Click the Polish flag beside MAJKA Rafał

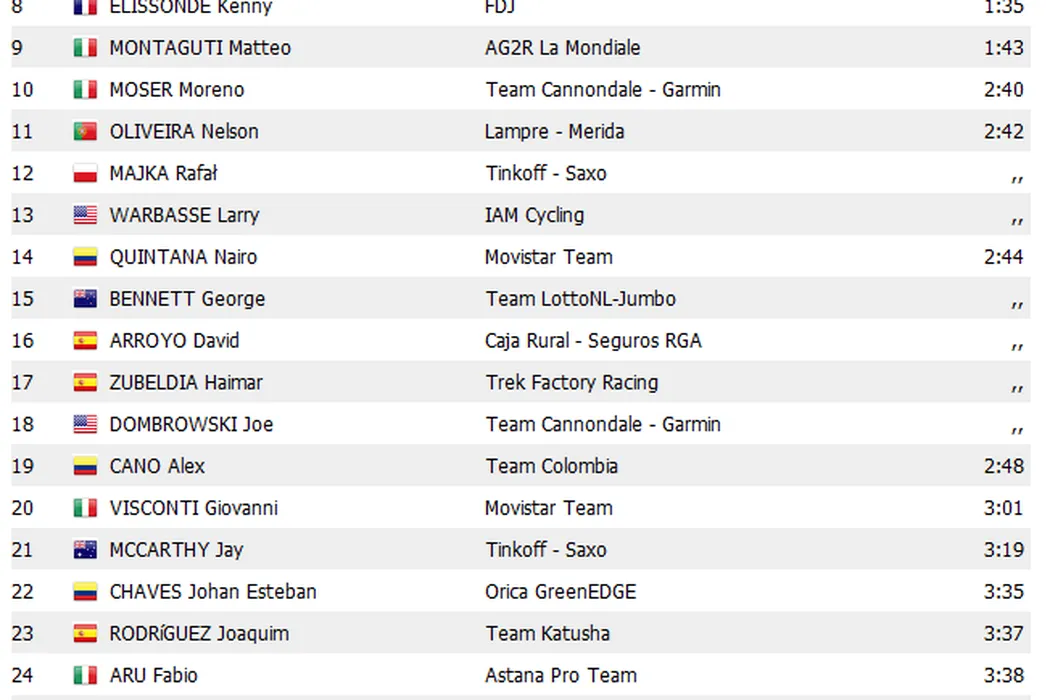[85, 174]
